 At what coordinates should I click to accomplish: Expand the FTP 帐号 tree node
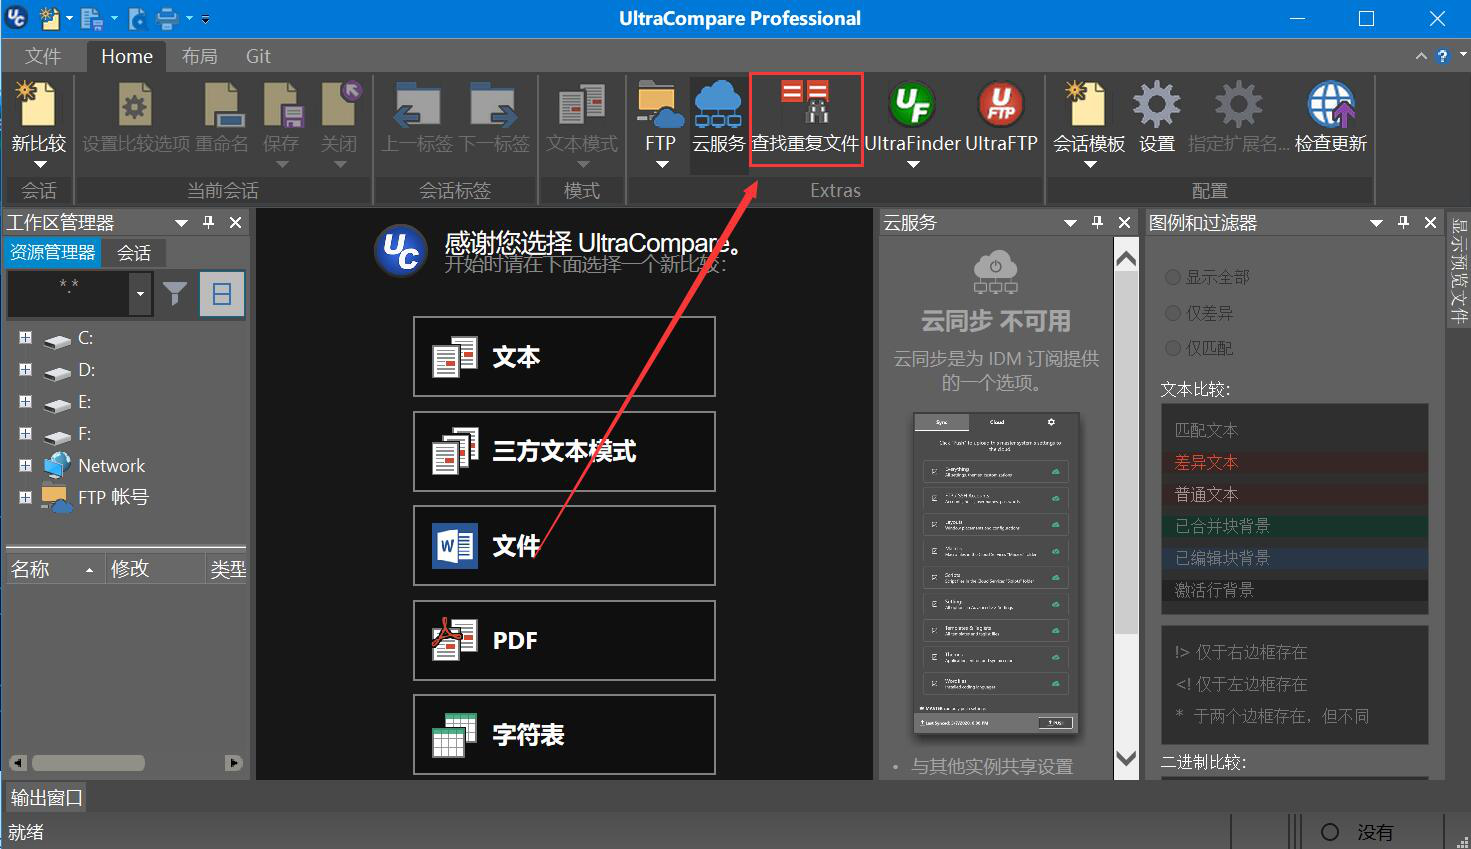[x=25, y=497]
